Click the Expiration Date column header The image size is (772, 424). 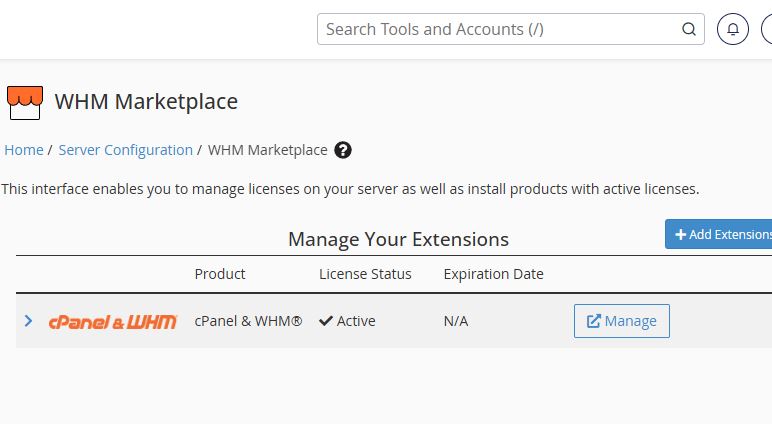click(493, 274)
